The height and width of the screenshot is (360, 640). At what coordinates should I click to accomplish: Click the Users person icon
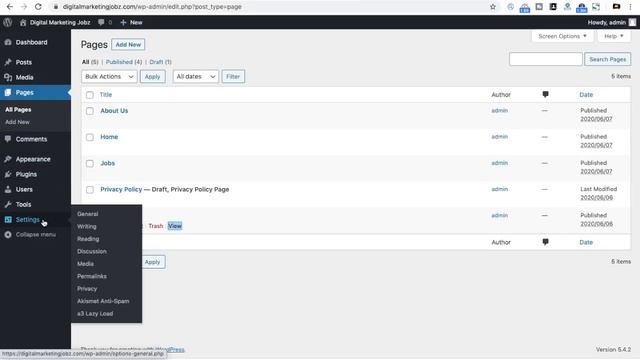[x=8, y=189]
